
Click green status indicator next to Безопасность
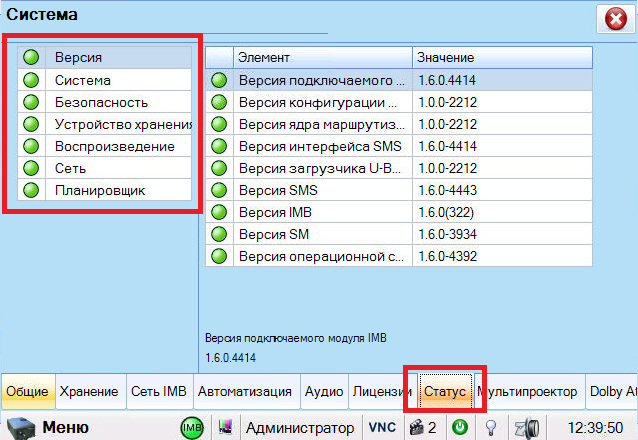tap(31, 102)
